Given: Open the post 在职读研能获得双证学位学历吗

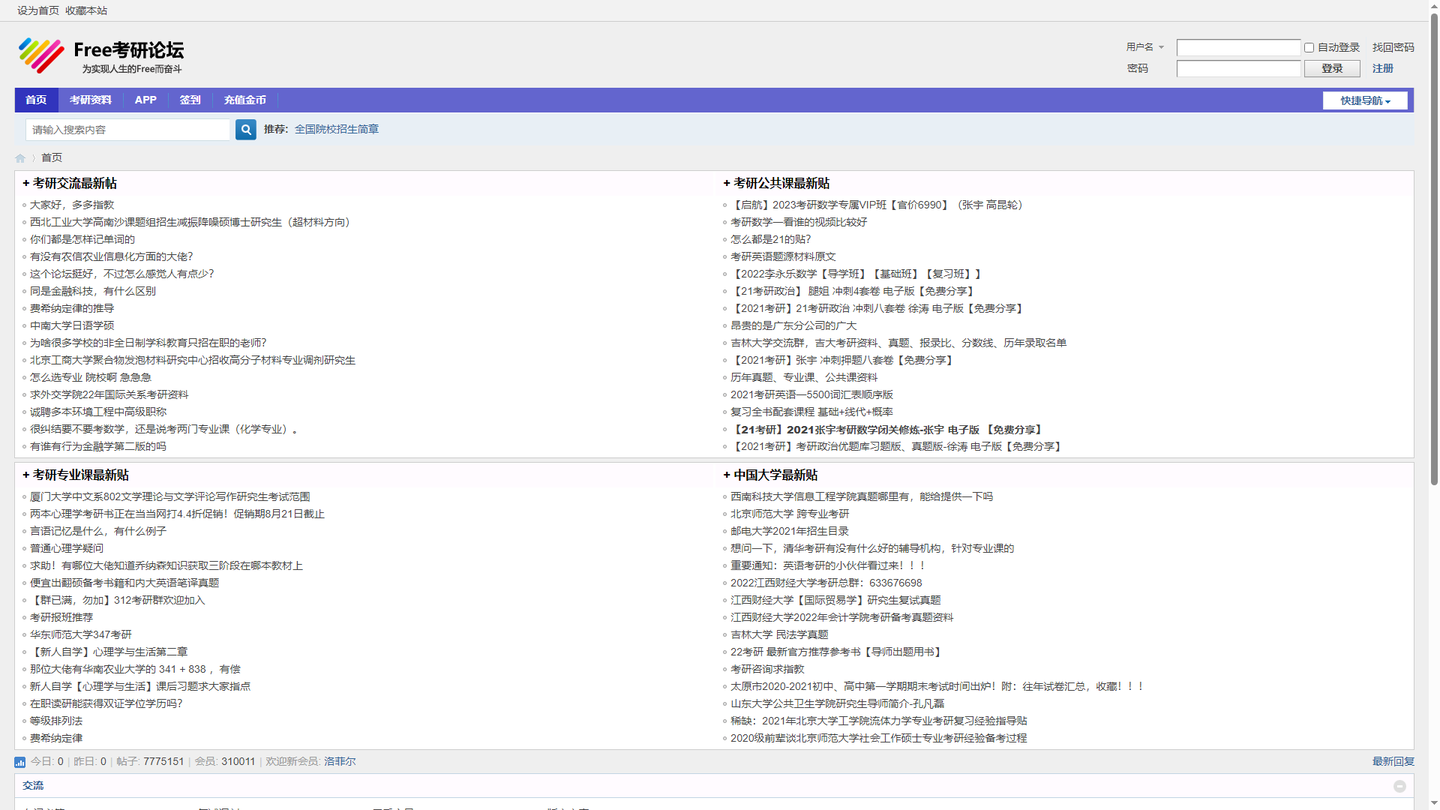Looking at the screenshot, I should 106,704.
